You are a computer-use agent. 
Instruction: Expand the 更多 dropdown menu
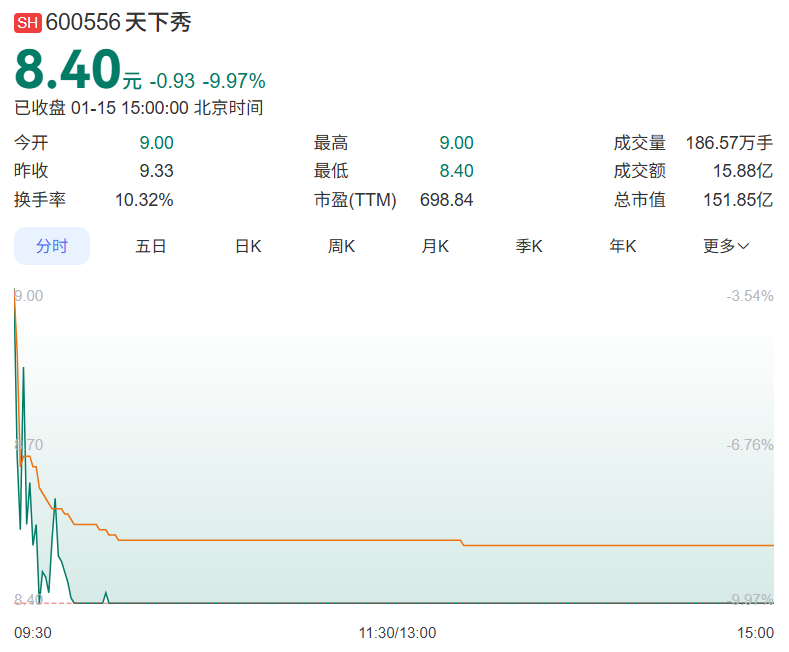click(726, 246)
